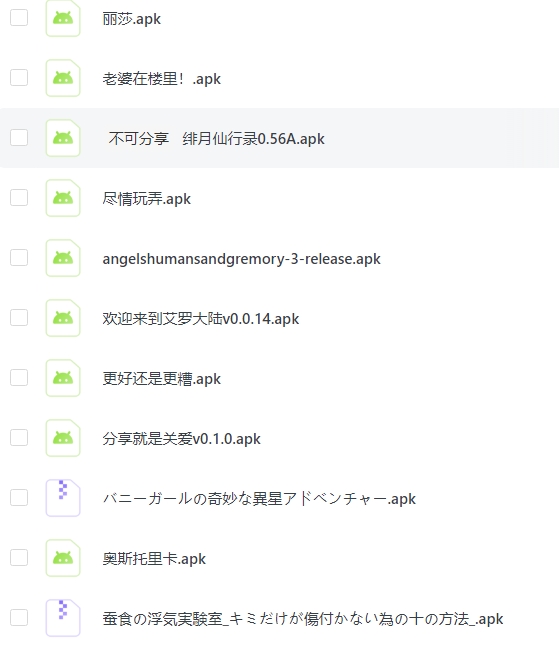
Task: Open file name angelshumansandgremory-3-release.apk
Action: point(242,259)
